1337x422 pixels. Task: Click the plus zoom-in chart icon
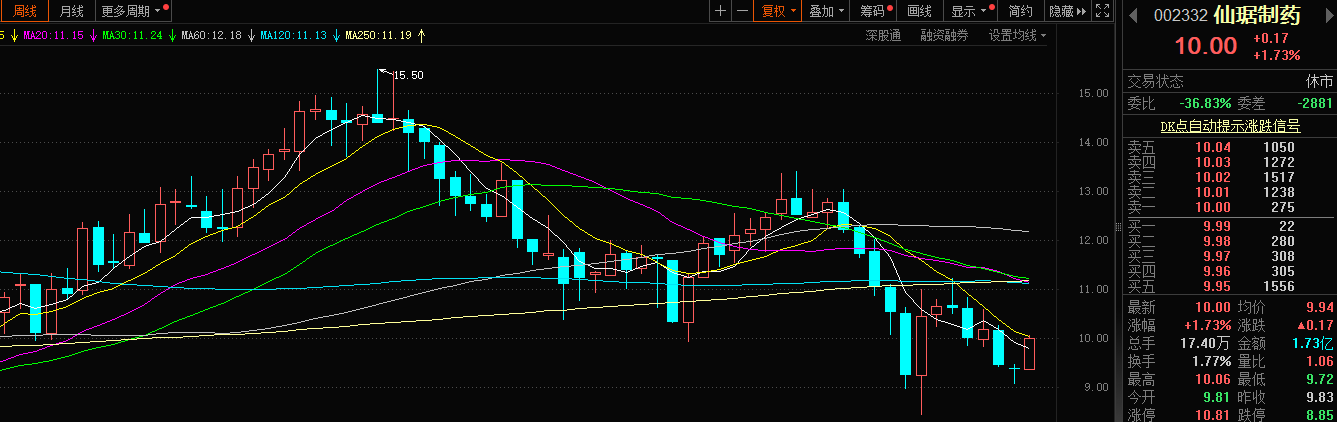click(x=721, y=11)
